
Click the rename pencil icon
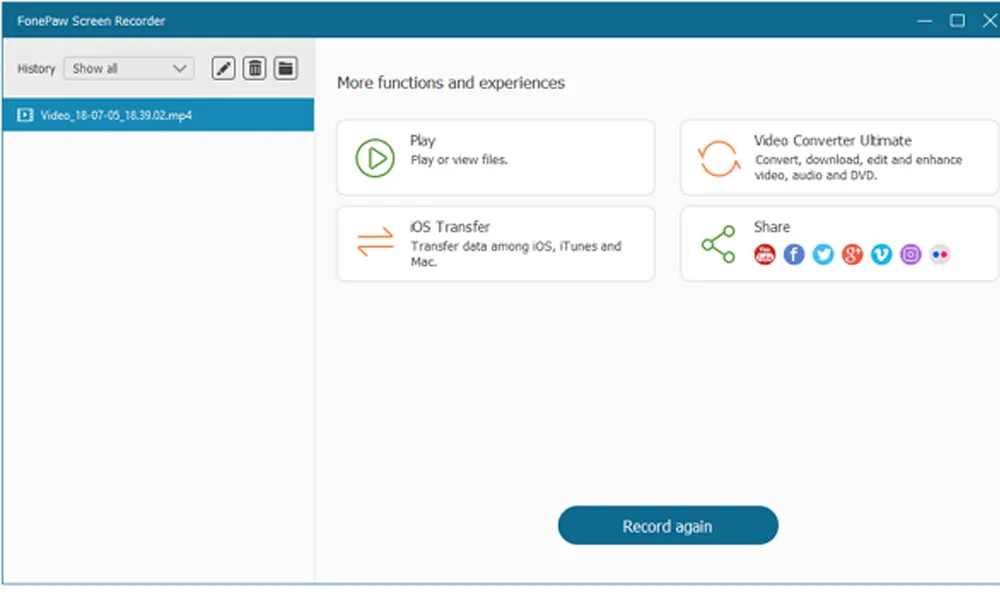pyautogui.click(x=223, y=68)
